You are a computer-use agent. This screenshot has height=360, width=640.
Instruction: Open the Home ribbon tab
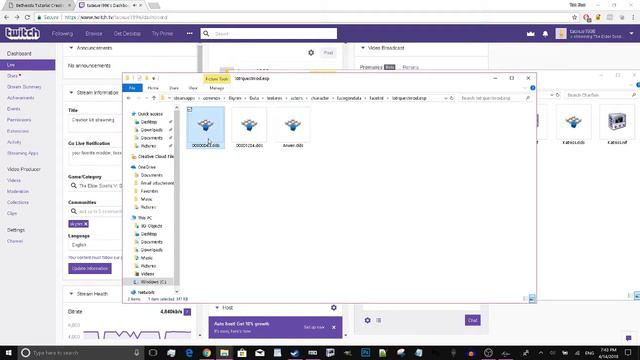(153, 88)
